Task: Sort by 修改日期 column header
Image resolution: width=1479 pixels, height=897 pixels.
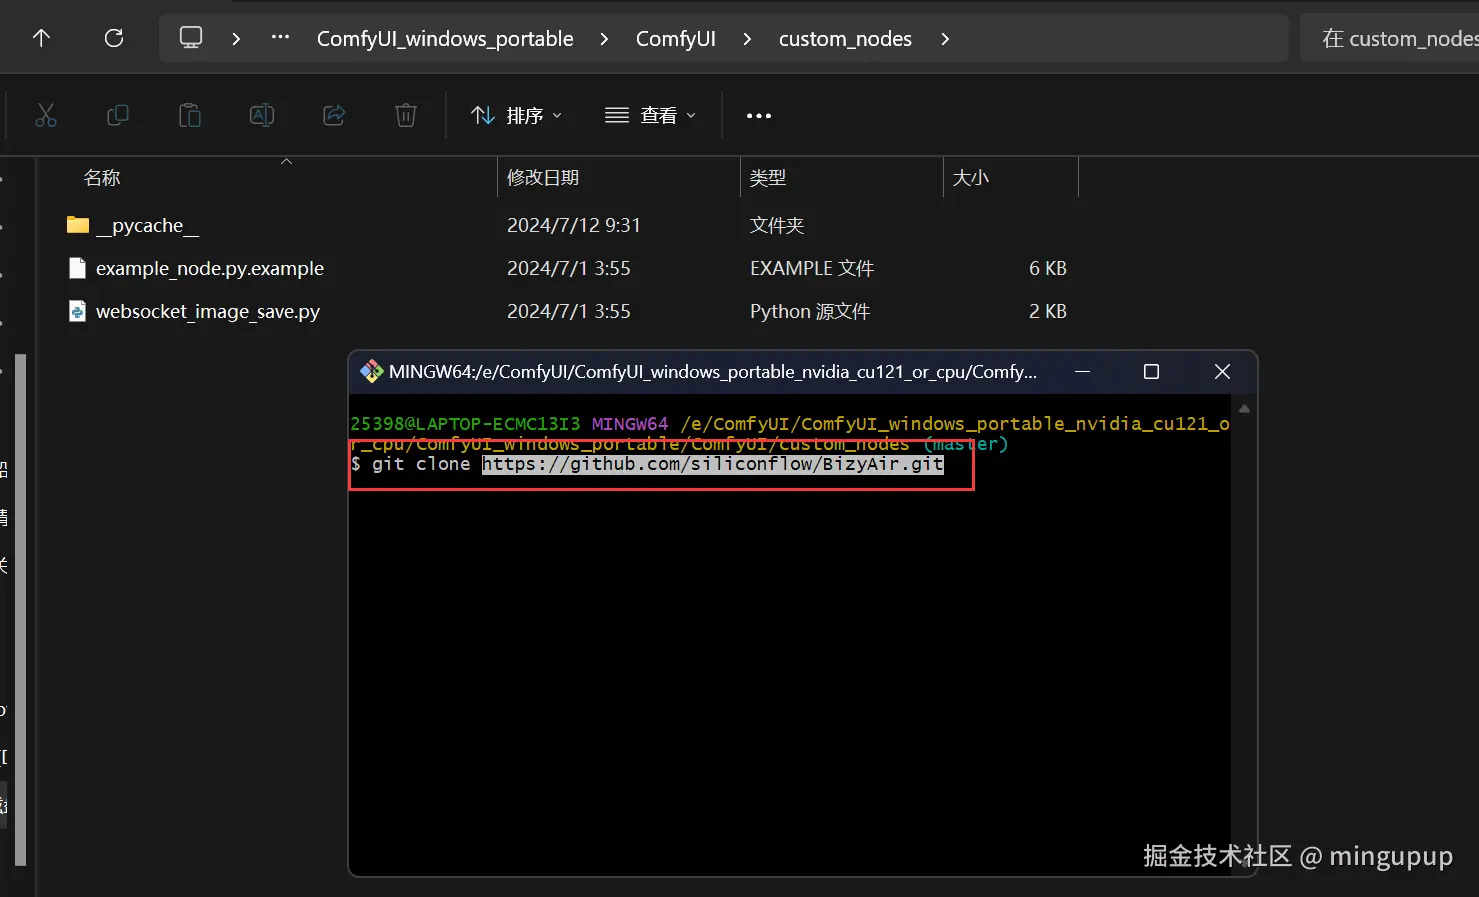Action: click(543, 177)
